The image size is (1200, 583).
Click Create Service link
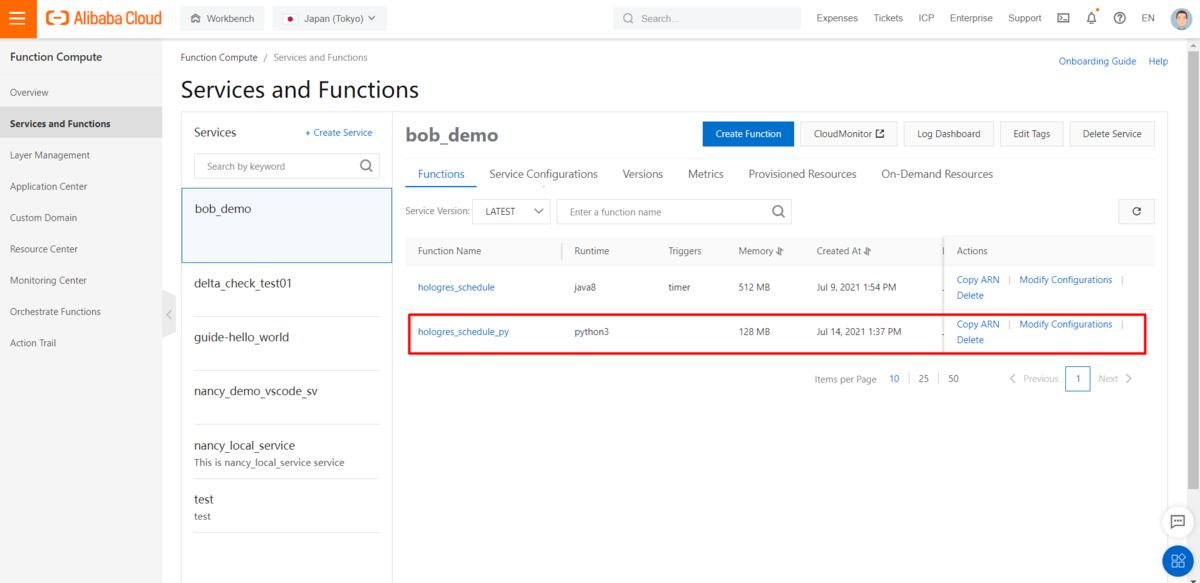(x=339, y=133)
